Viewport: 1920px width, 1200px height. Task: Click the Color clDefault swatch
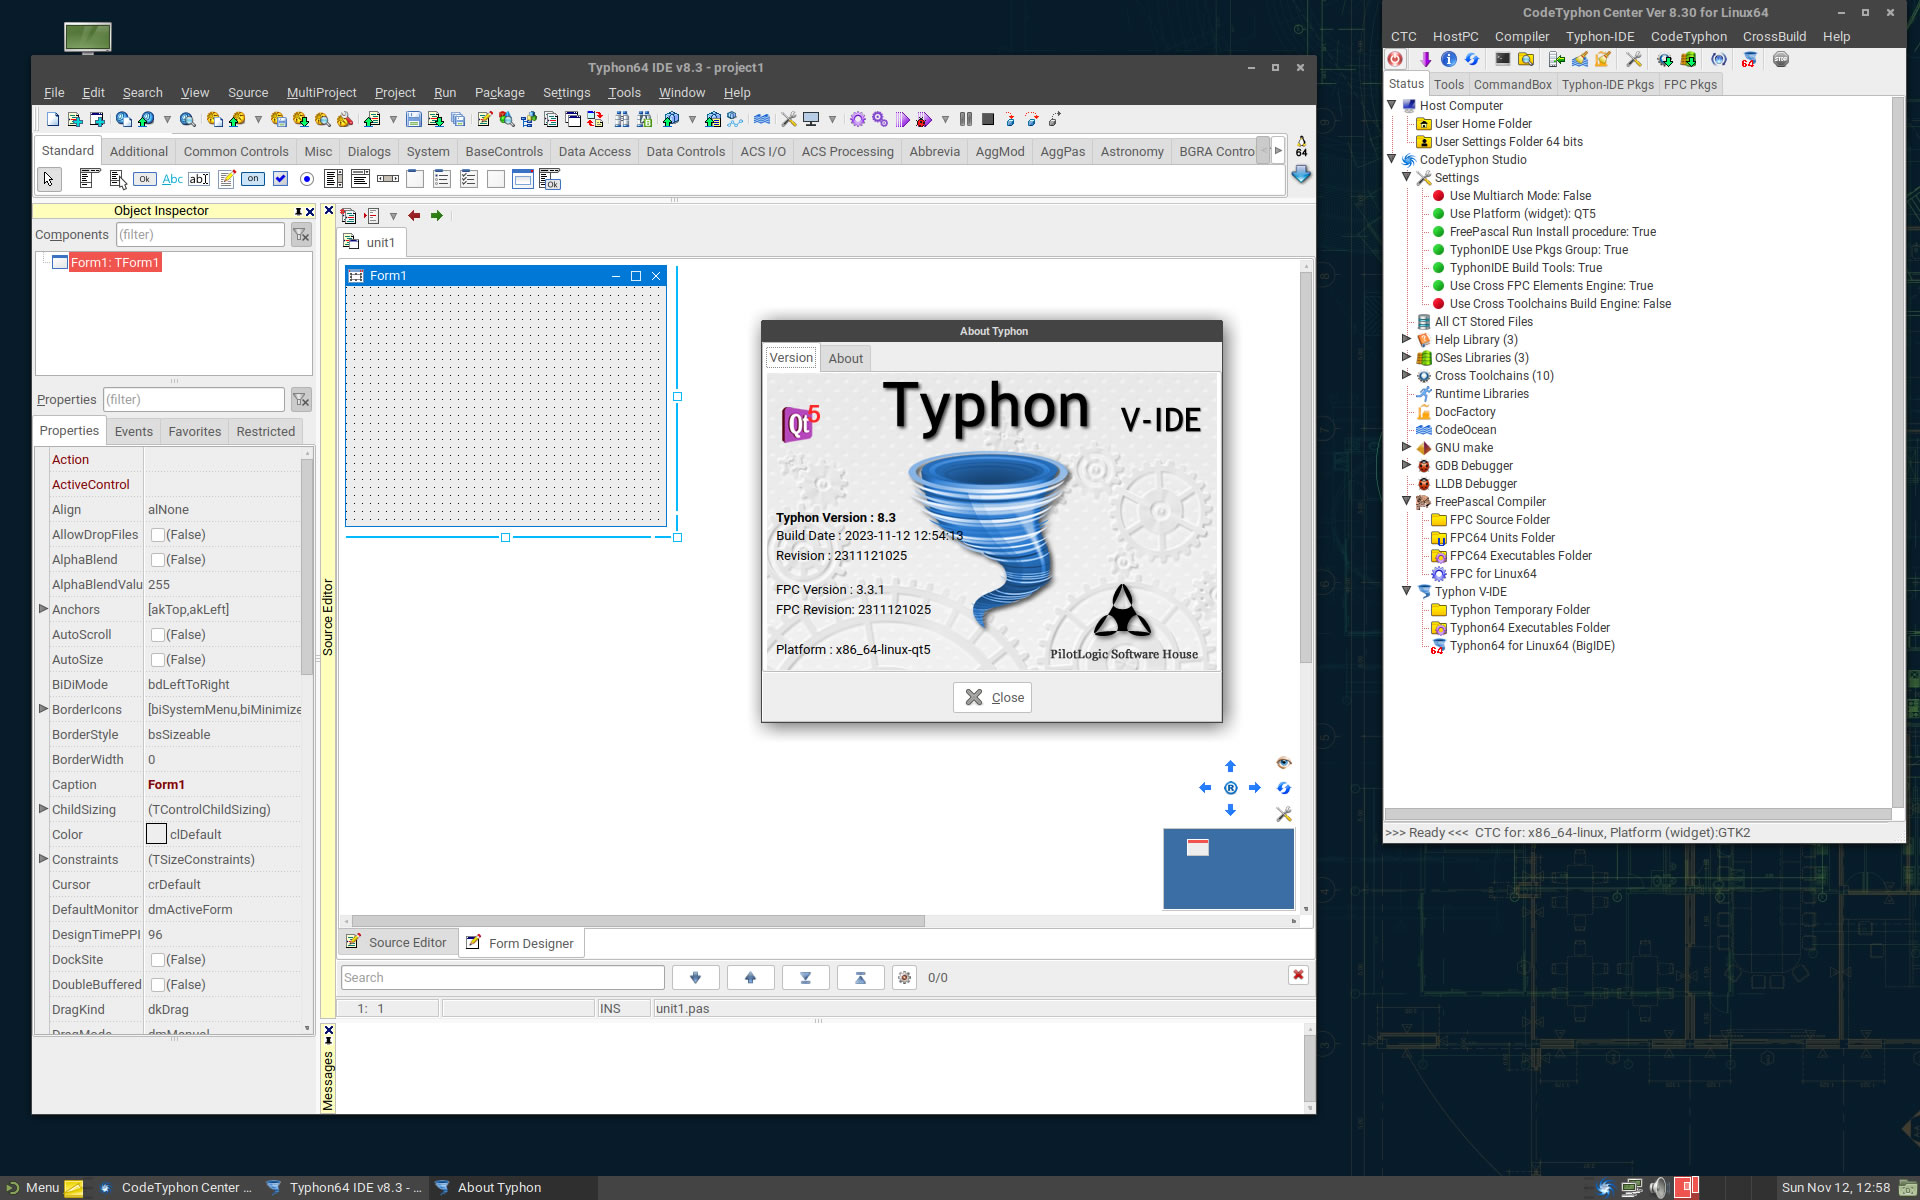coord(157,834)
